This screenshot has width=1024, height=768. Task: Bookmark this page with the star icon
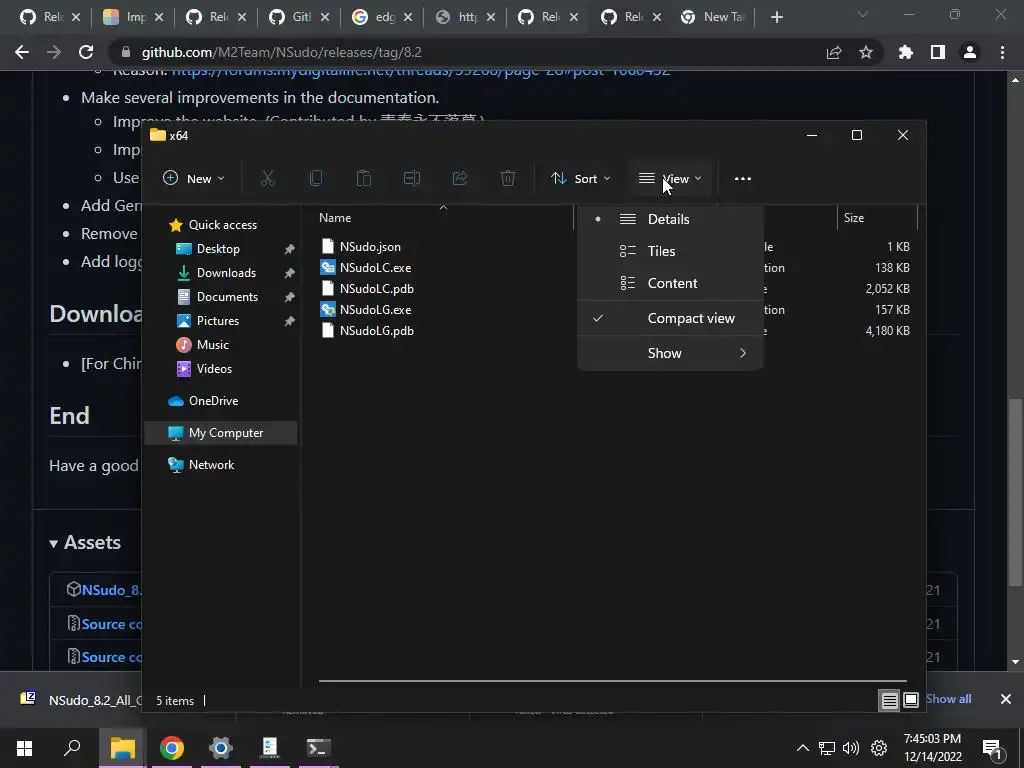click(x=866, y=52)
